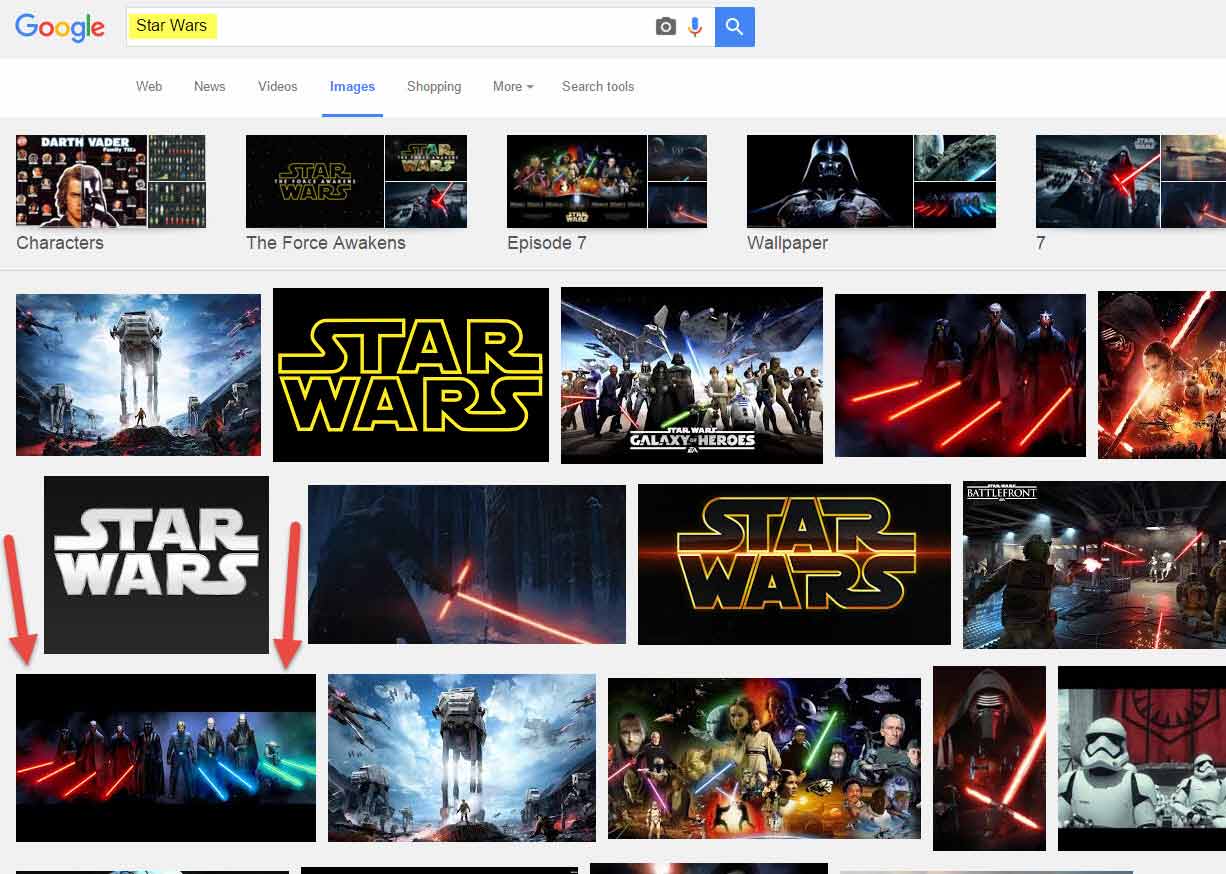The width and height of the screenshot is (1226, 874).
Task: Open the Battlefront gameplay image
Action: point(1094,565)
